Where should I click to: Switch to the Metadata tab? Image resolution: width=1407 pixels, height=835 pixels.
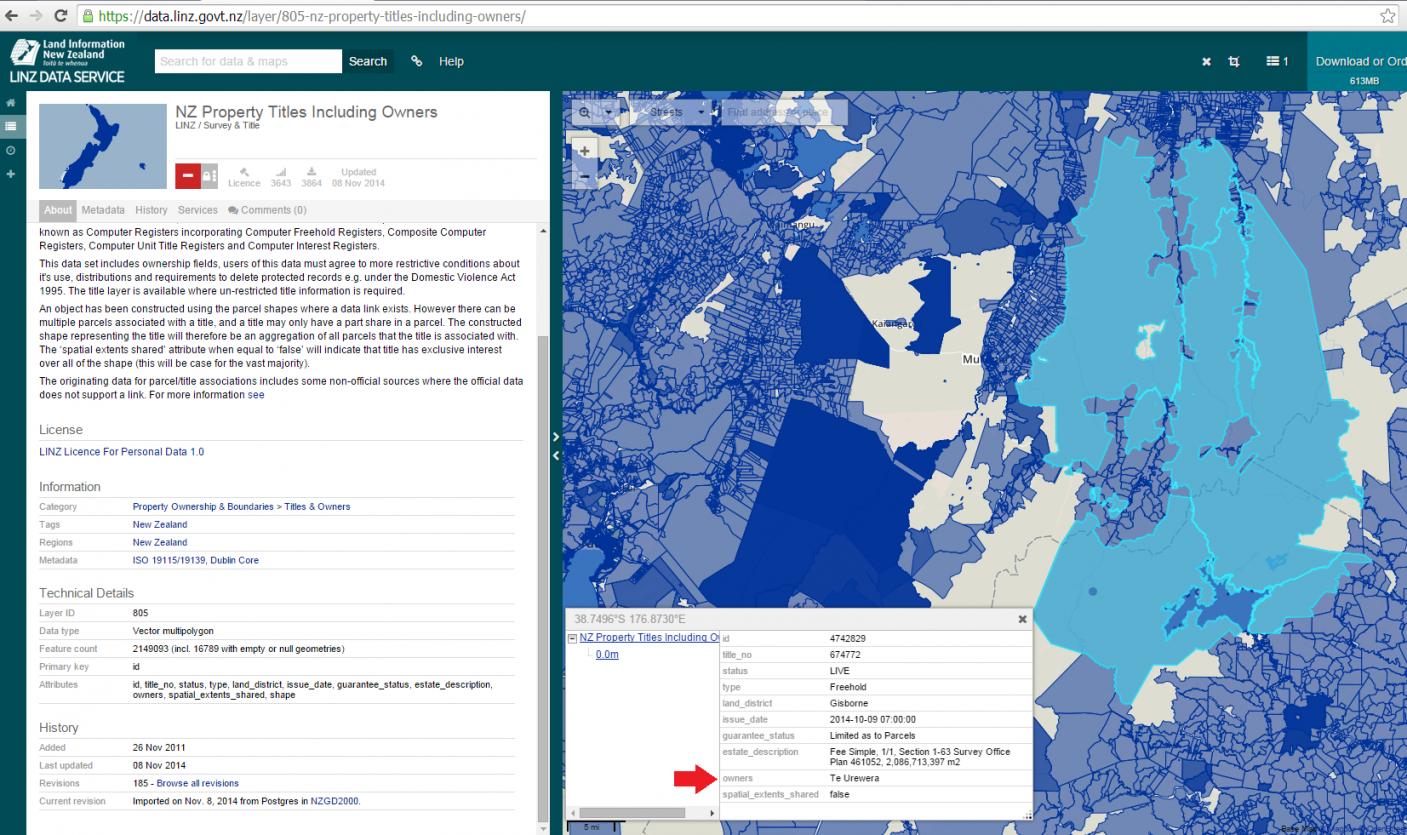(x=103, y=210)
